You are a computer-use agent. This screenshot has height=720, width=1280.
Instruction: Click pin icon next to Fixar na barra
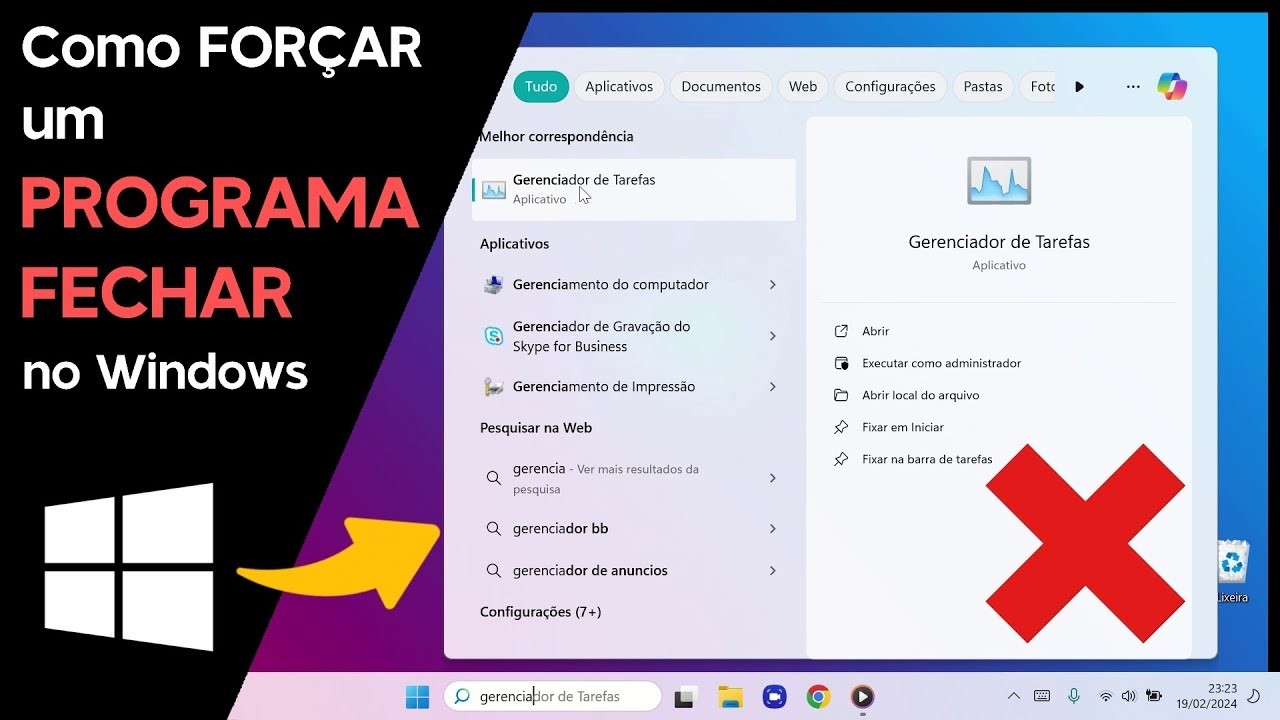click(841, 459)
